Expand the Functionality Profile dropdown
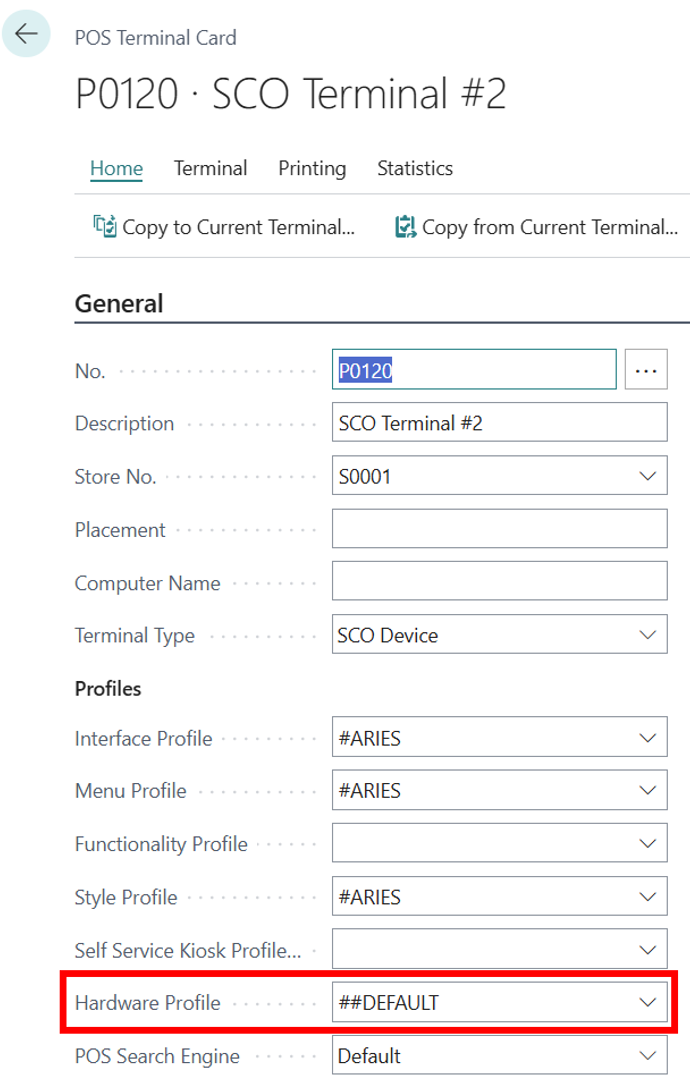Viewport: 690px width, 1092px height. [x=647, y=843]
